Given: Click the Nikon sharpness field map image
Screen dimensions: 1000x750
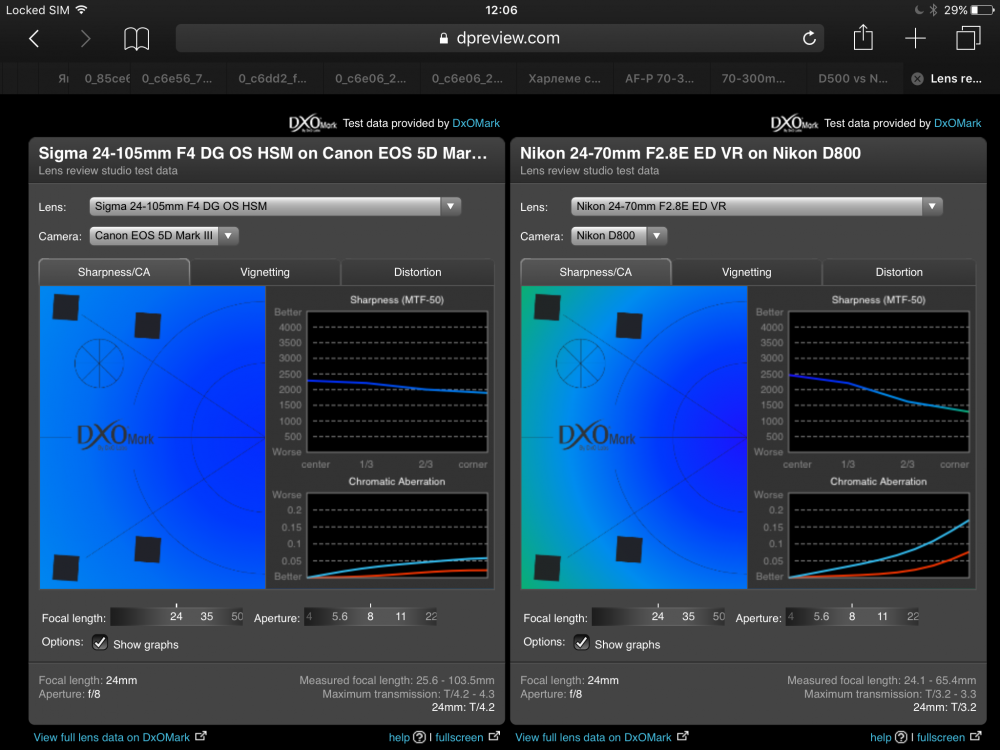Looking at the screenshot, I should coord(634,438).
